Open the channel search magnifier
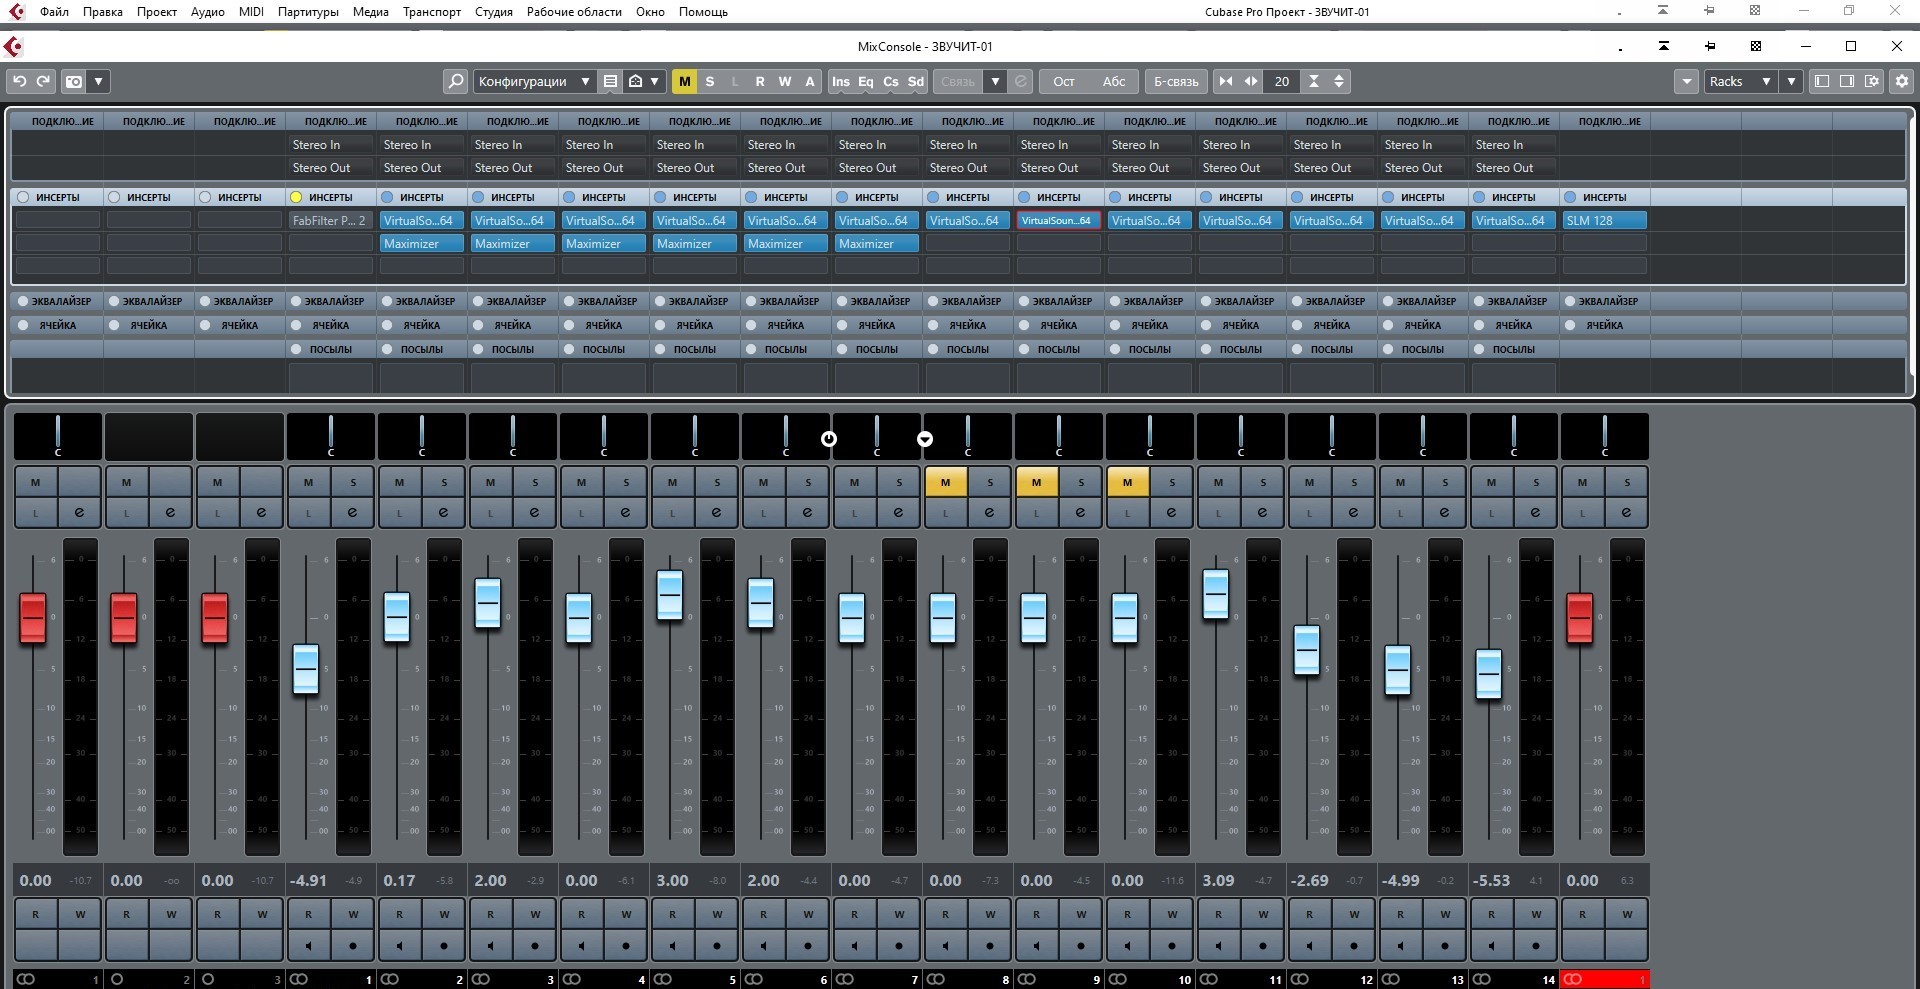 [455, 81]
